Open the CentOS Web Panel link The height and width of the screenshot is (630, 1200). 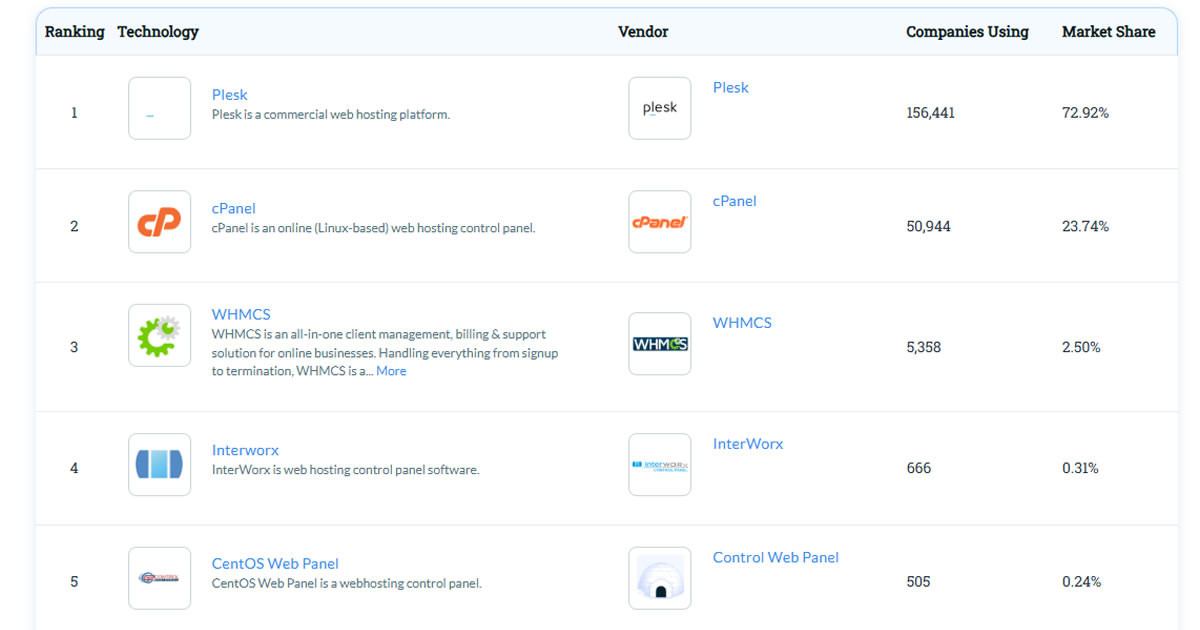pos(275,564)
